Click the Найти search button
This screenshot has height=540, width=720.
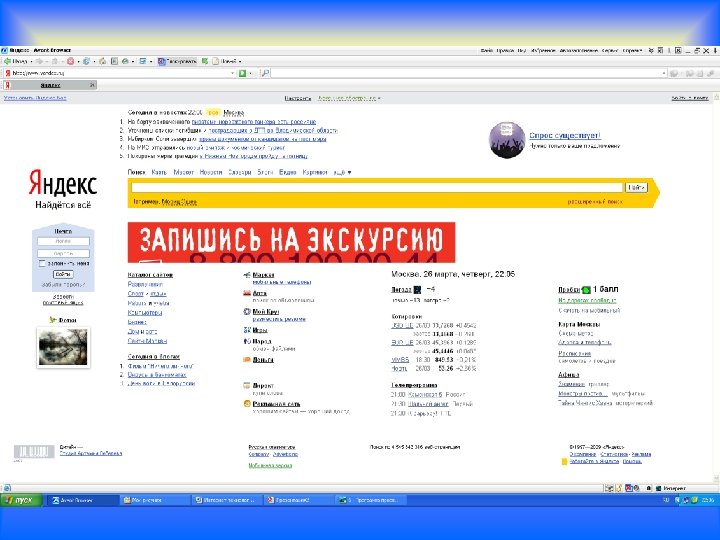coord(636,187)
